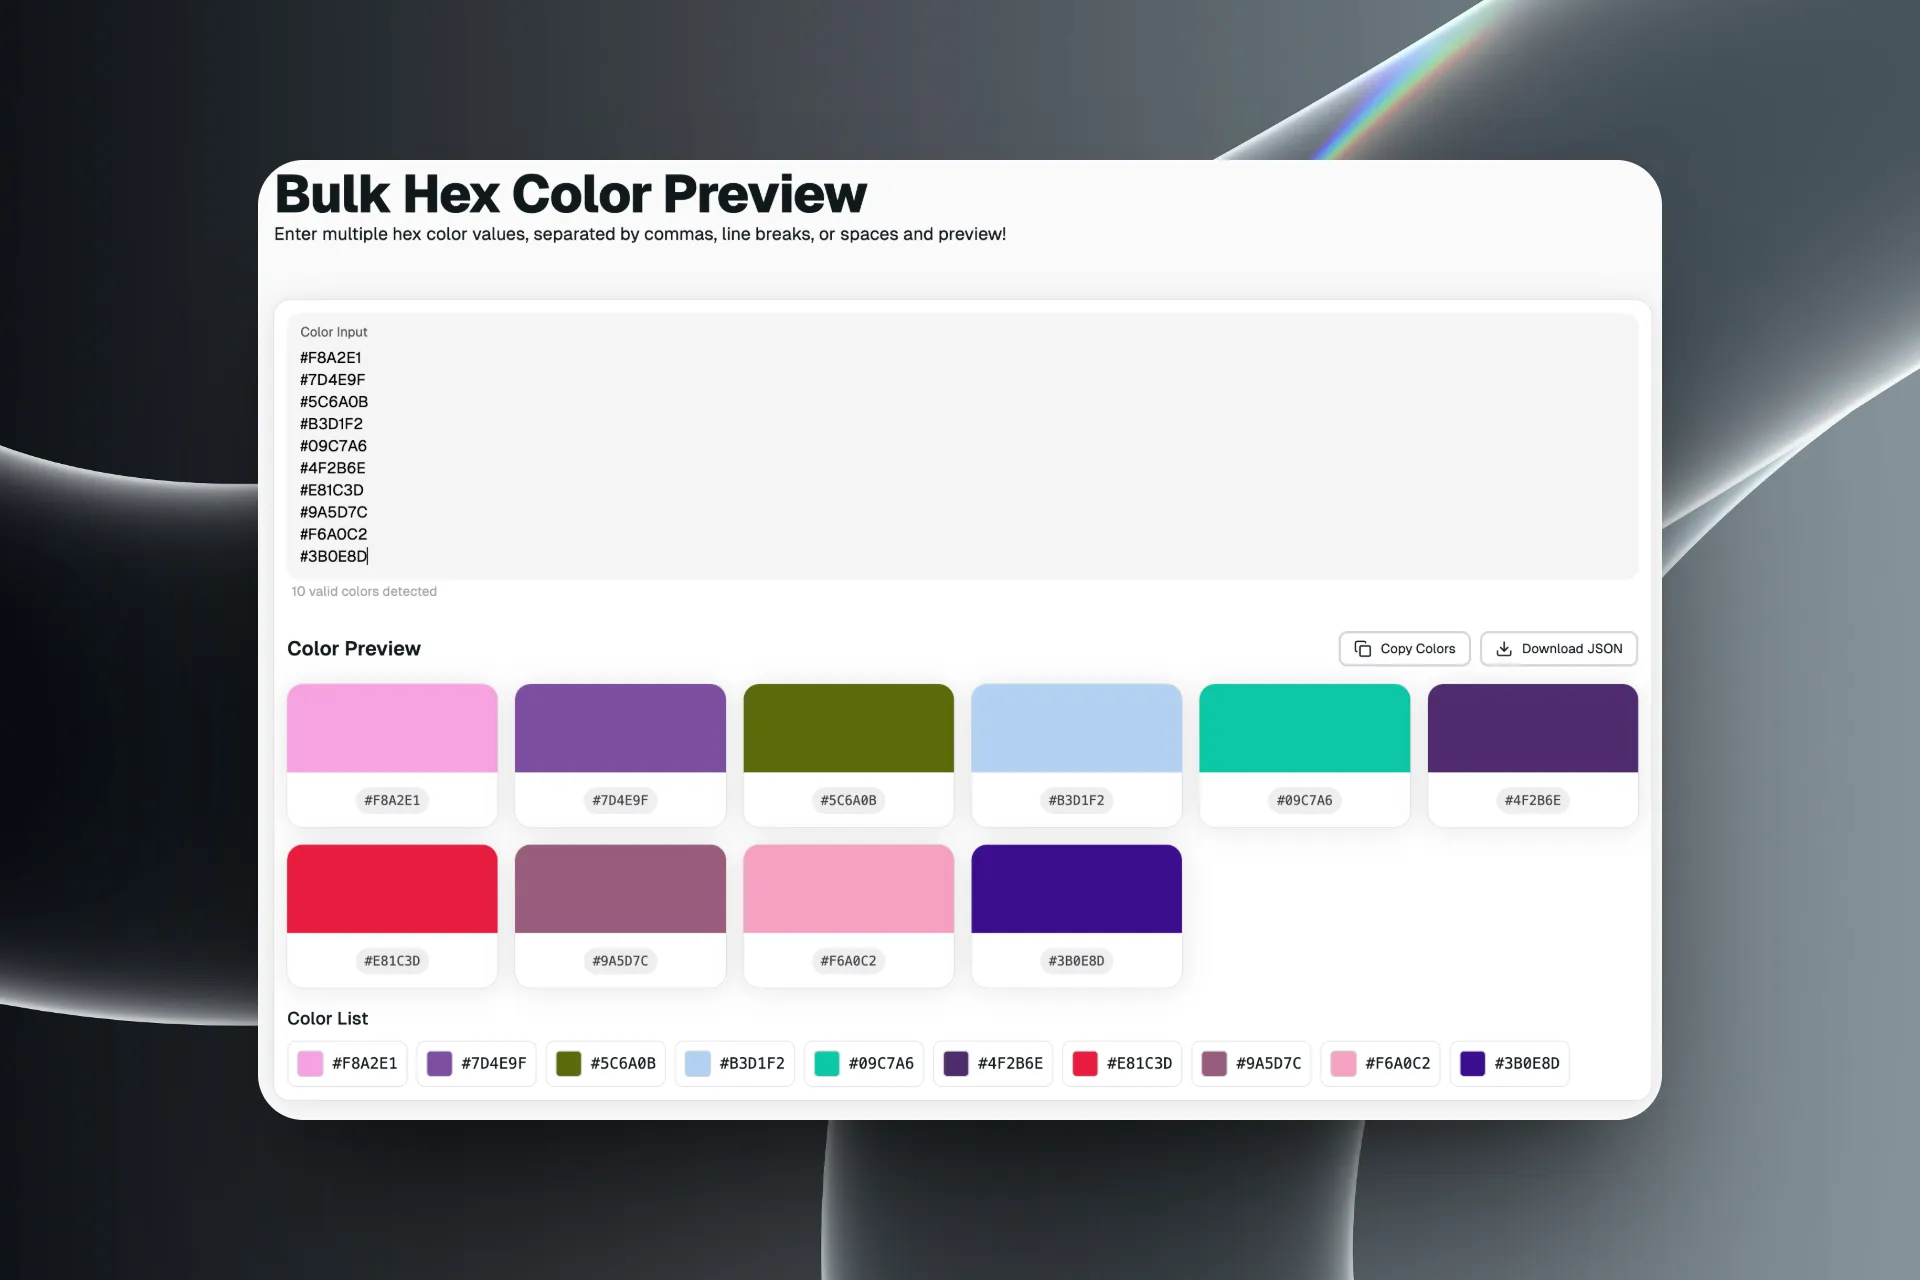This screenshot has width=1920, height=1280.
Task: Select the red #E81C3D preview swatch
Action: tap(392, 889)
